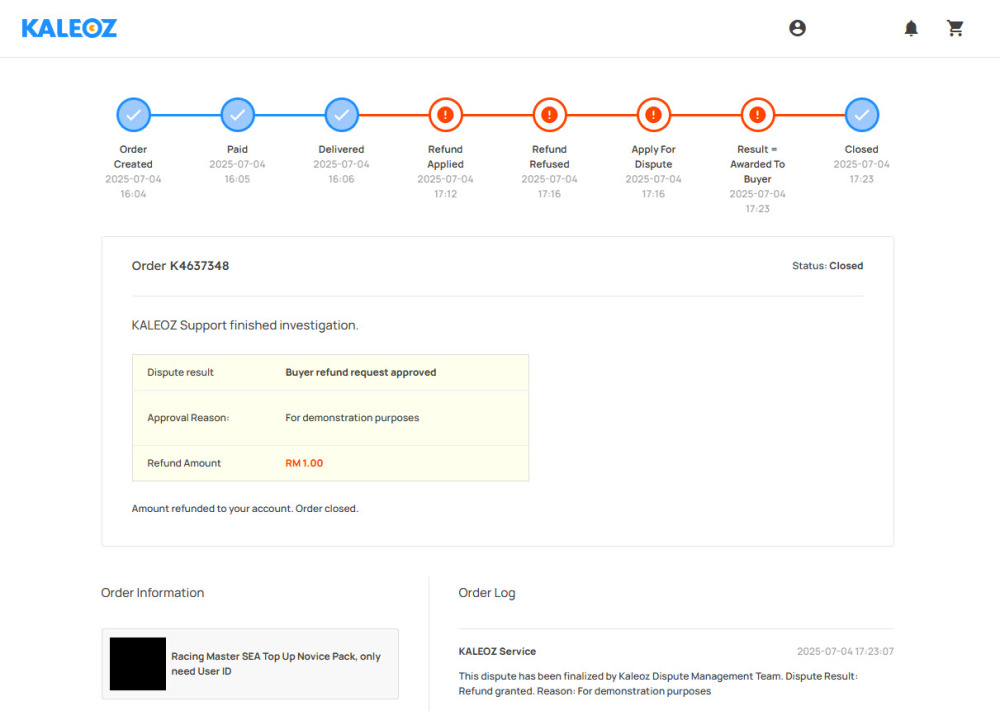
Task: Click the Refund Applied time 17:12
Action: [445, 194]
